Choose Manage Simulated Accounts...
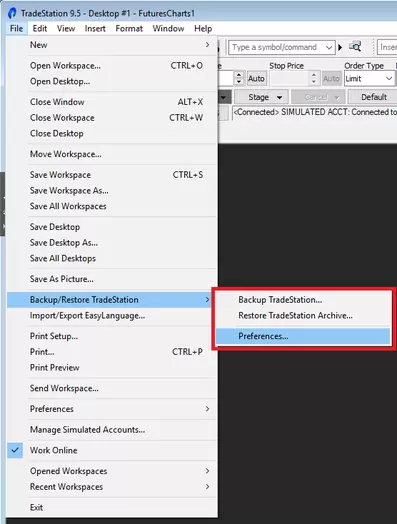Viewport: 397px width, 524px height. 112,430
